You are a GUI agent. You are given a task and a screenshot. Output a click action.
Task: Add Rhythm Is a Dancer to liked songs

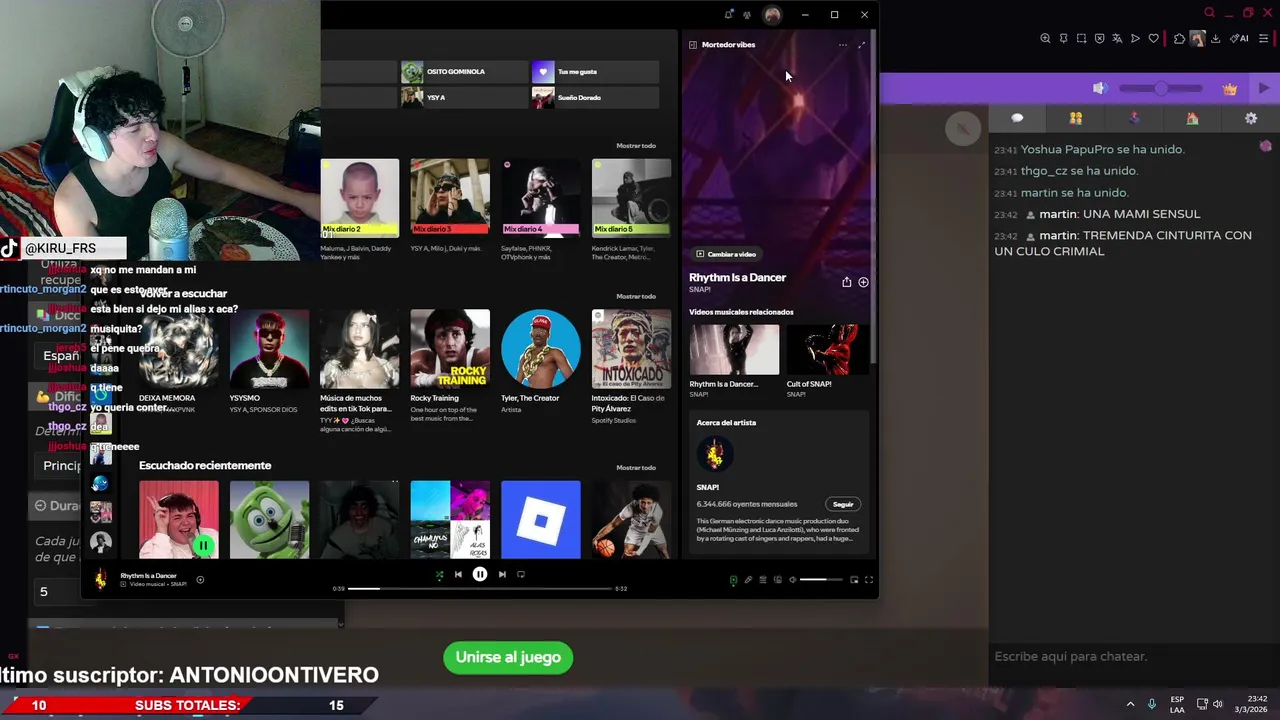[863, 282]
